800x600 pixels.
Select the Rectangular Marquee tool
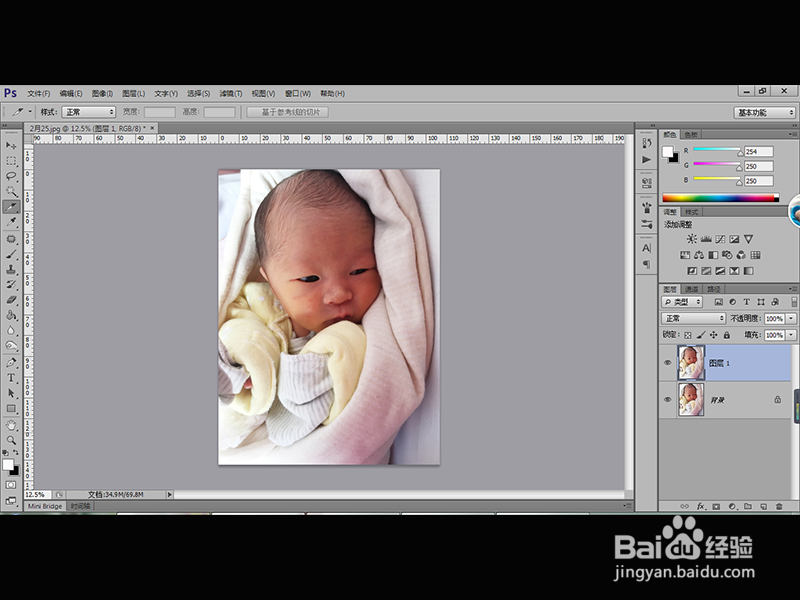click(x=11, y=161)
